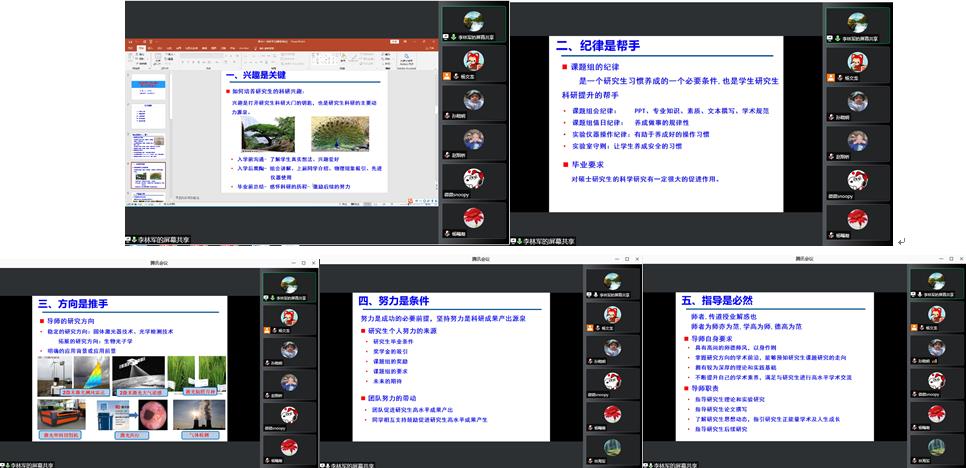Toggle third participant's muted mic beside 纪律是帮手 slide
The width and height of the screenshot is (966, 468).
coord(832,115)
